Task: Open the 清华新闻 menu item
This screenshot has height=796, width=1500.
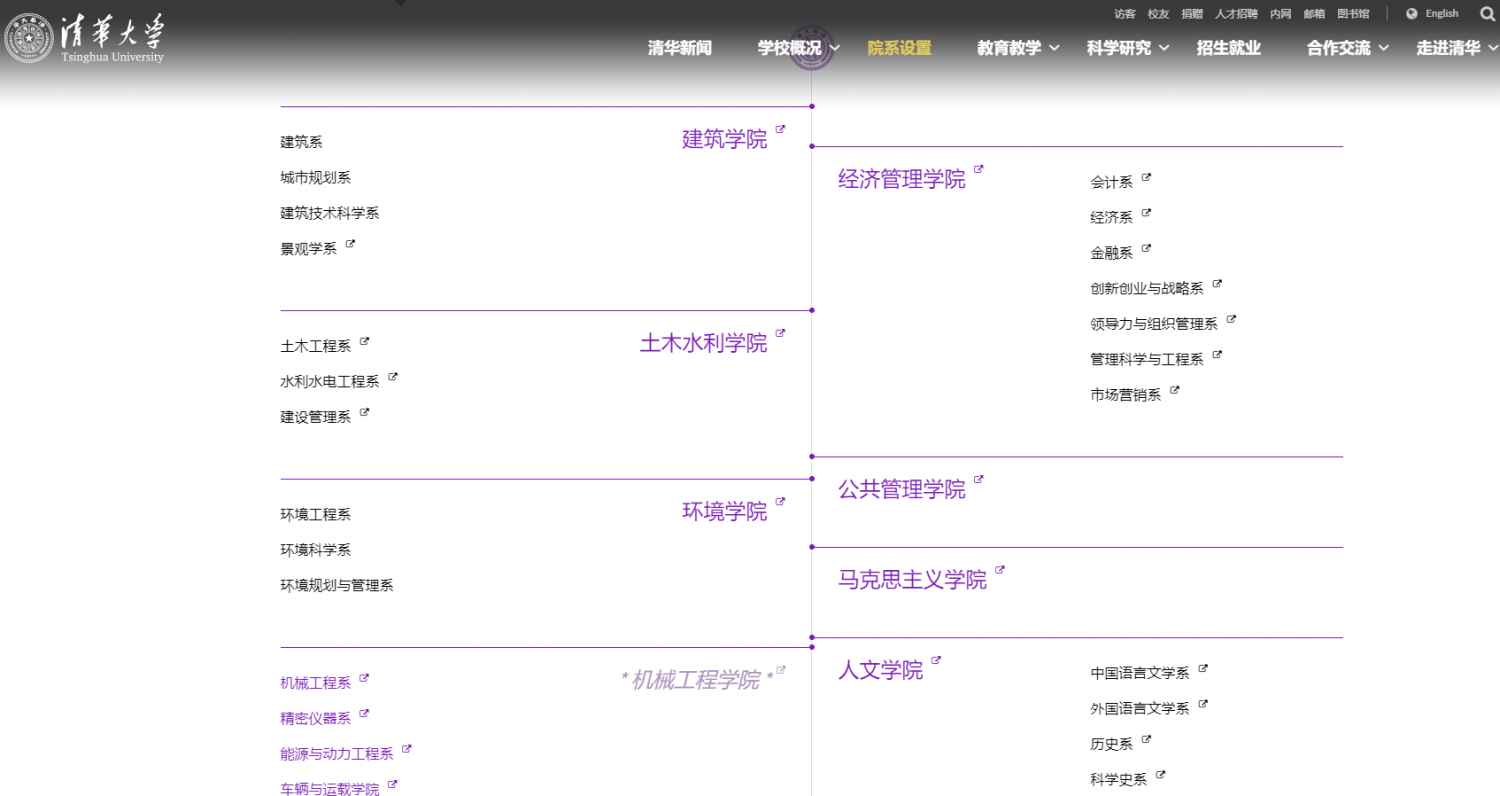Action: click(680, 48)
